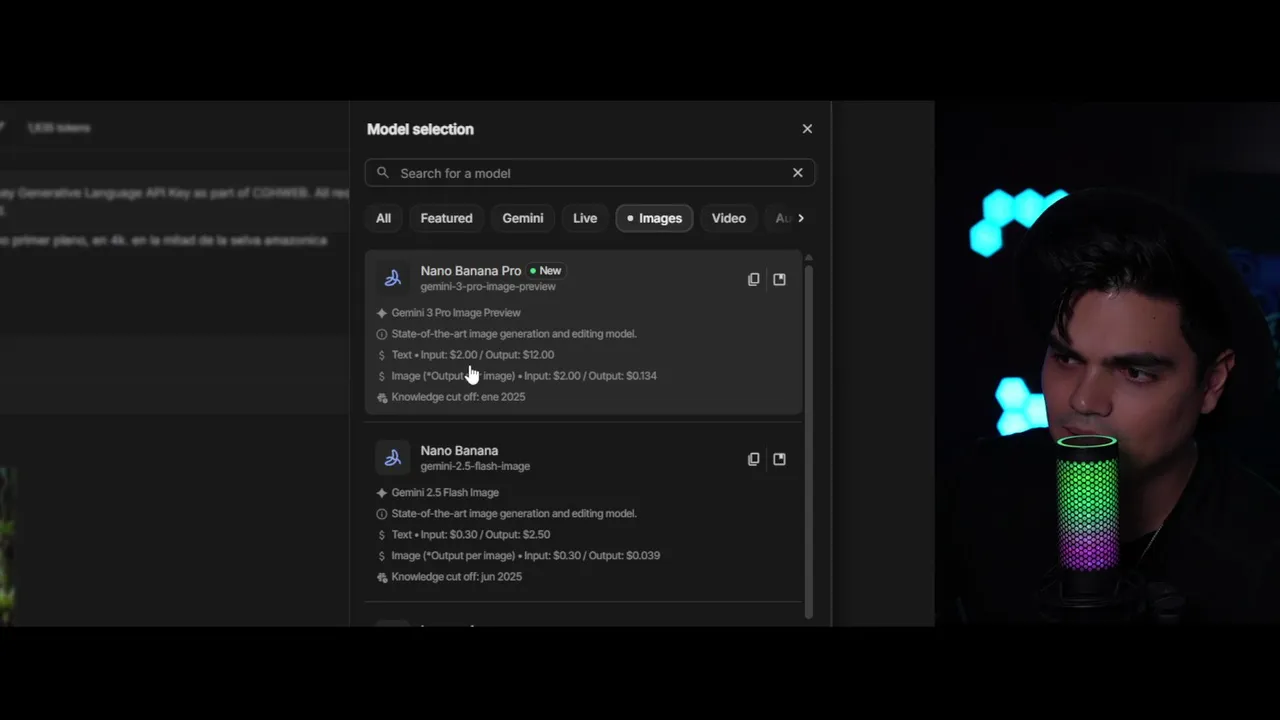This screenshot has width=1280, height=720.
Task: Click the search magnifier icon
Action: click(383, 173)
